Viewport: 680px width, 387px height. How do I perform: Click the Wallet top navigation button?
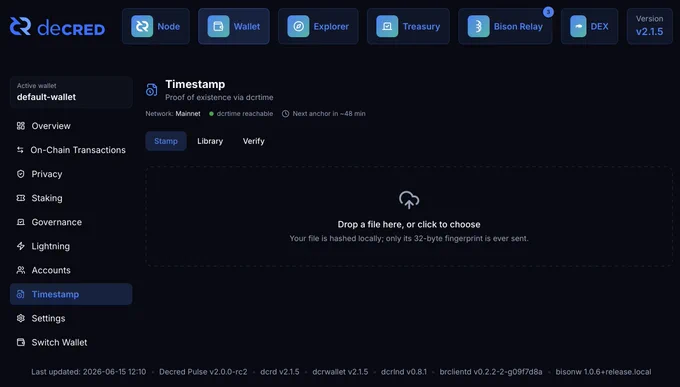point(234,26)
